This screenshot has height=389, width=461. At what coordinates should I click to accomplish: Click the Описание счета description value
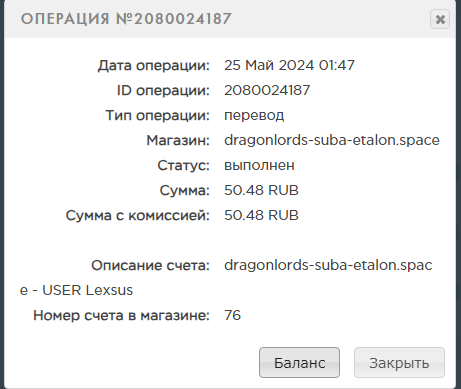click(328, 265)
